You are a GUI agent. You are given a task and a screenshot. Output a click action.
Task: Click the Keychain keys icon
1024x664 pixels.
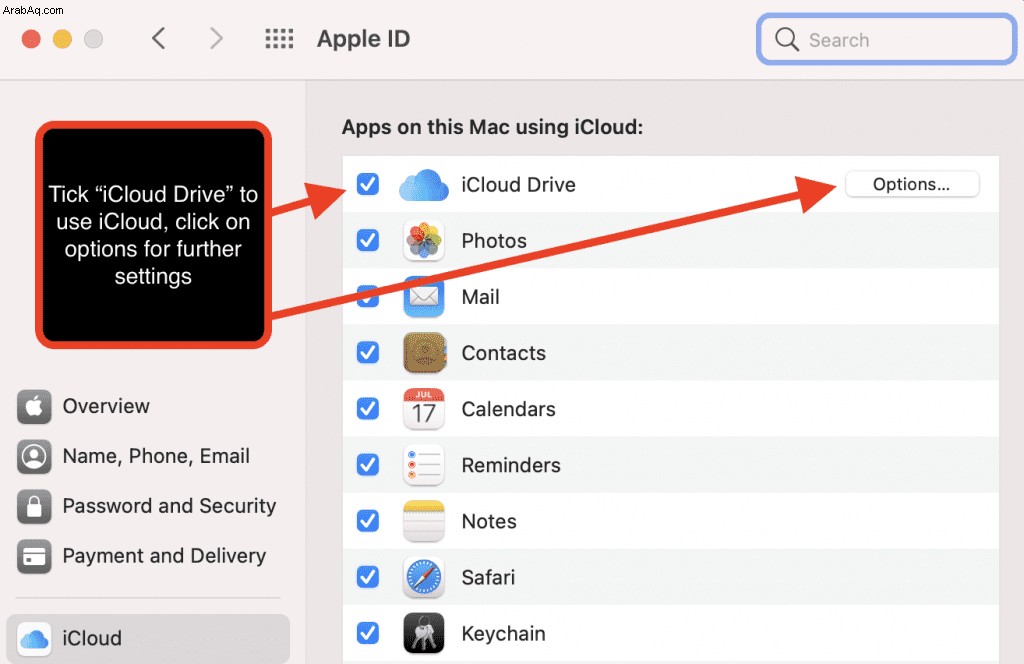424,633
